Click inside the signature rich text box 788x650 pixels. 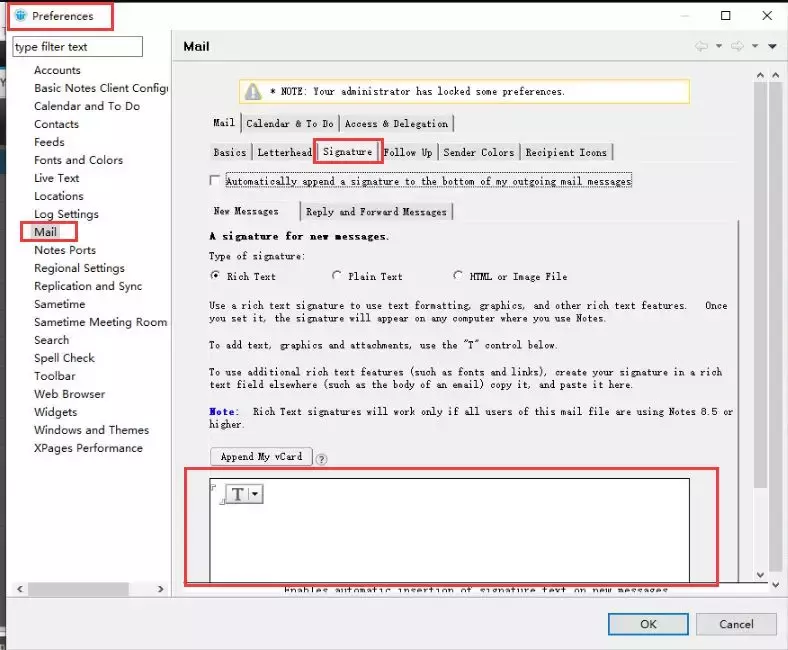coord(449,530)
